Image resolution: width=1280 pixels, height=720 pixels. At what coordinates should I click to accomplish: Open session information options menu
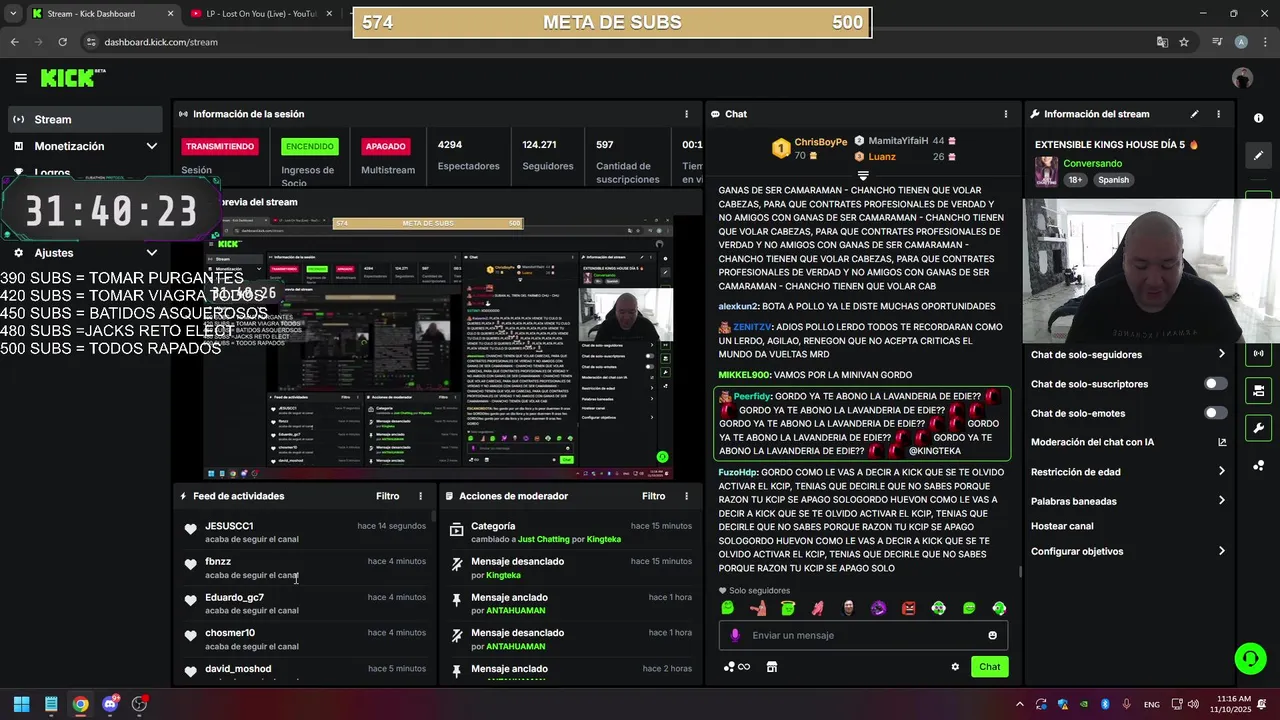(686, 114)
